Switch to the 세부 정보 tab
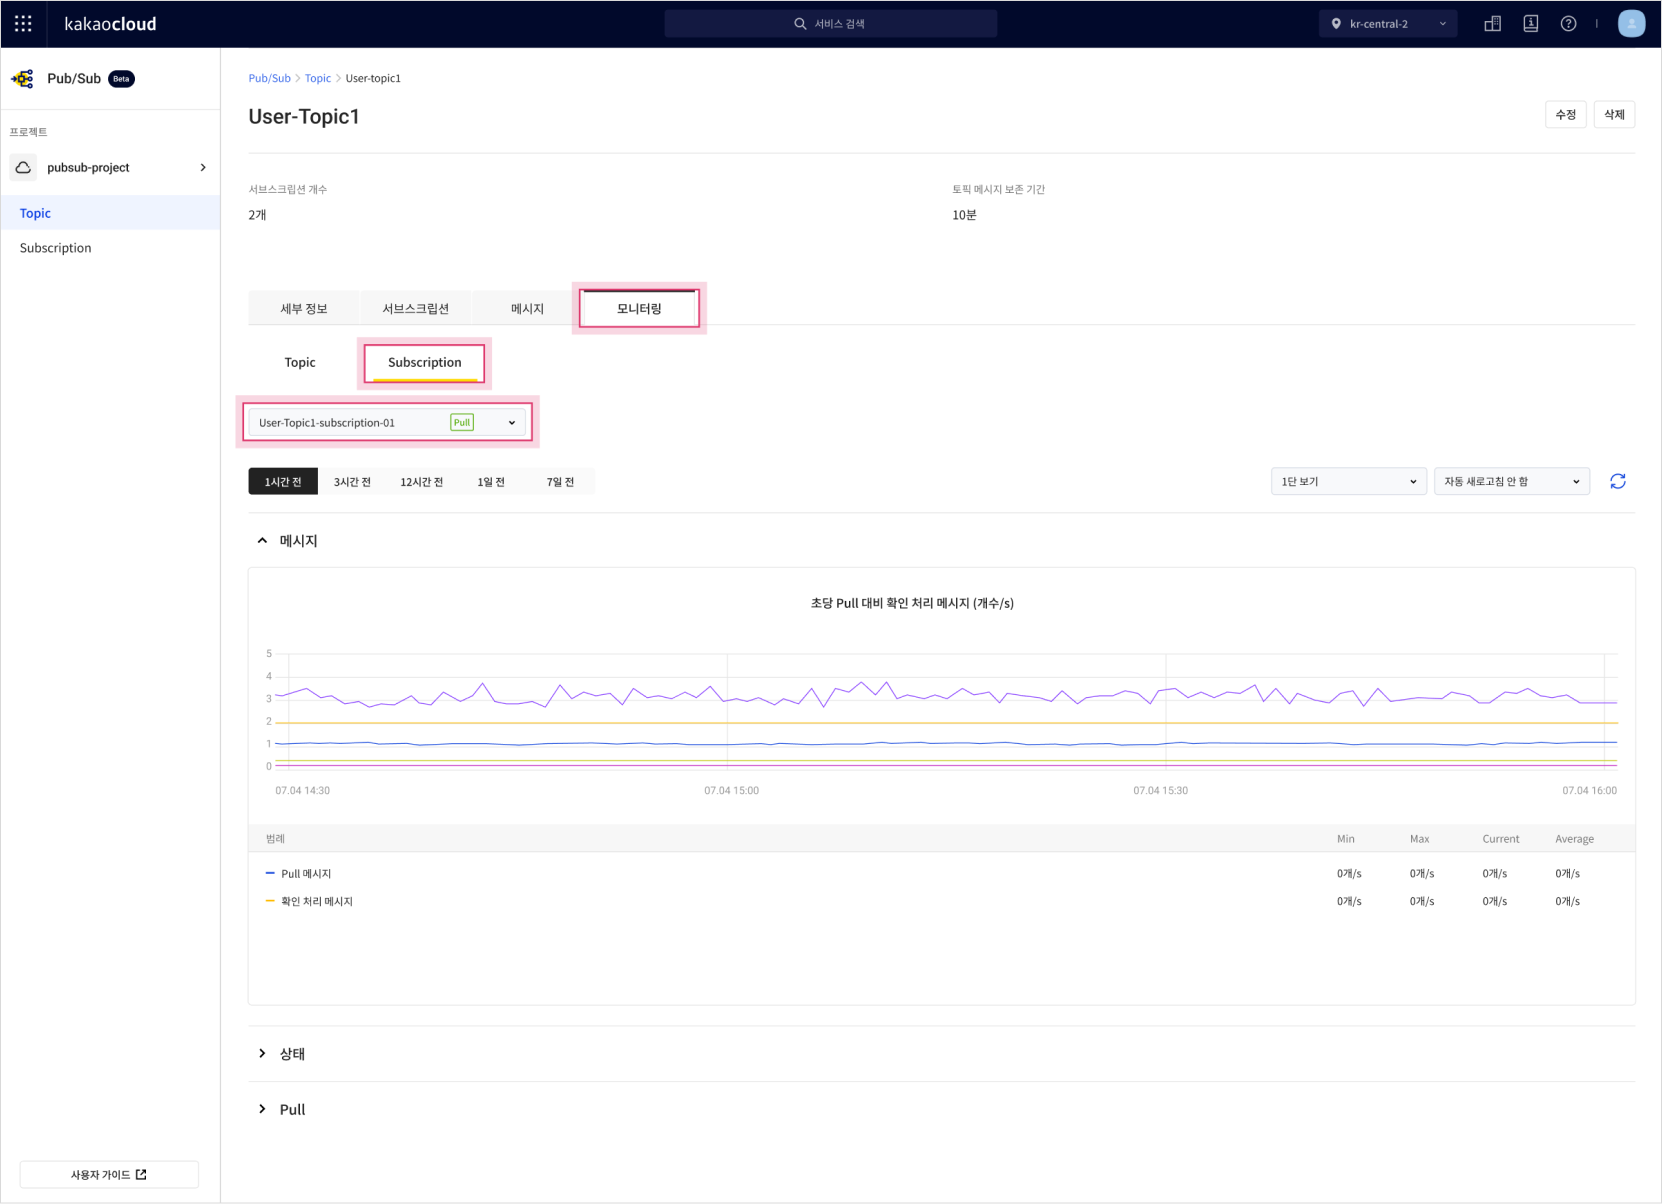Viewport: 1662px width, 1204px height. 304,309
